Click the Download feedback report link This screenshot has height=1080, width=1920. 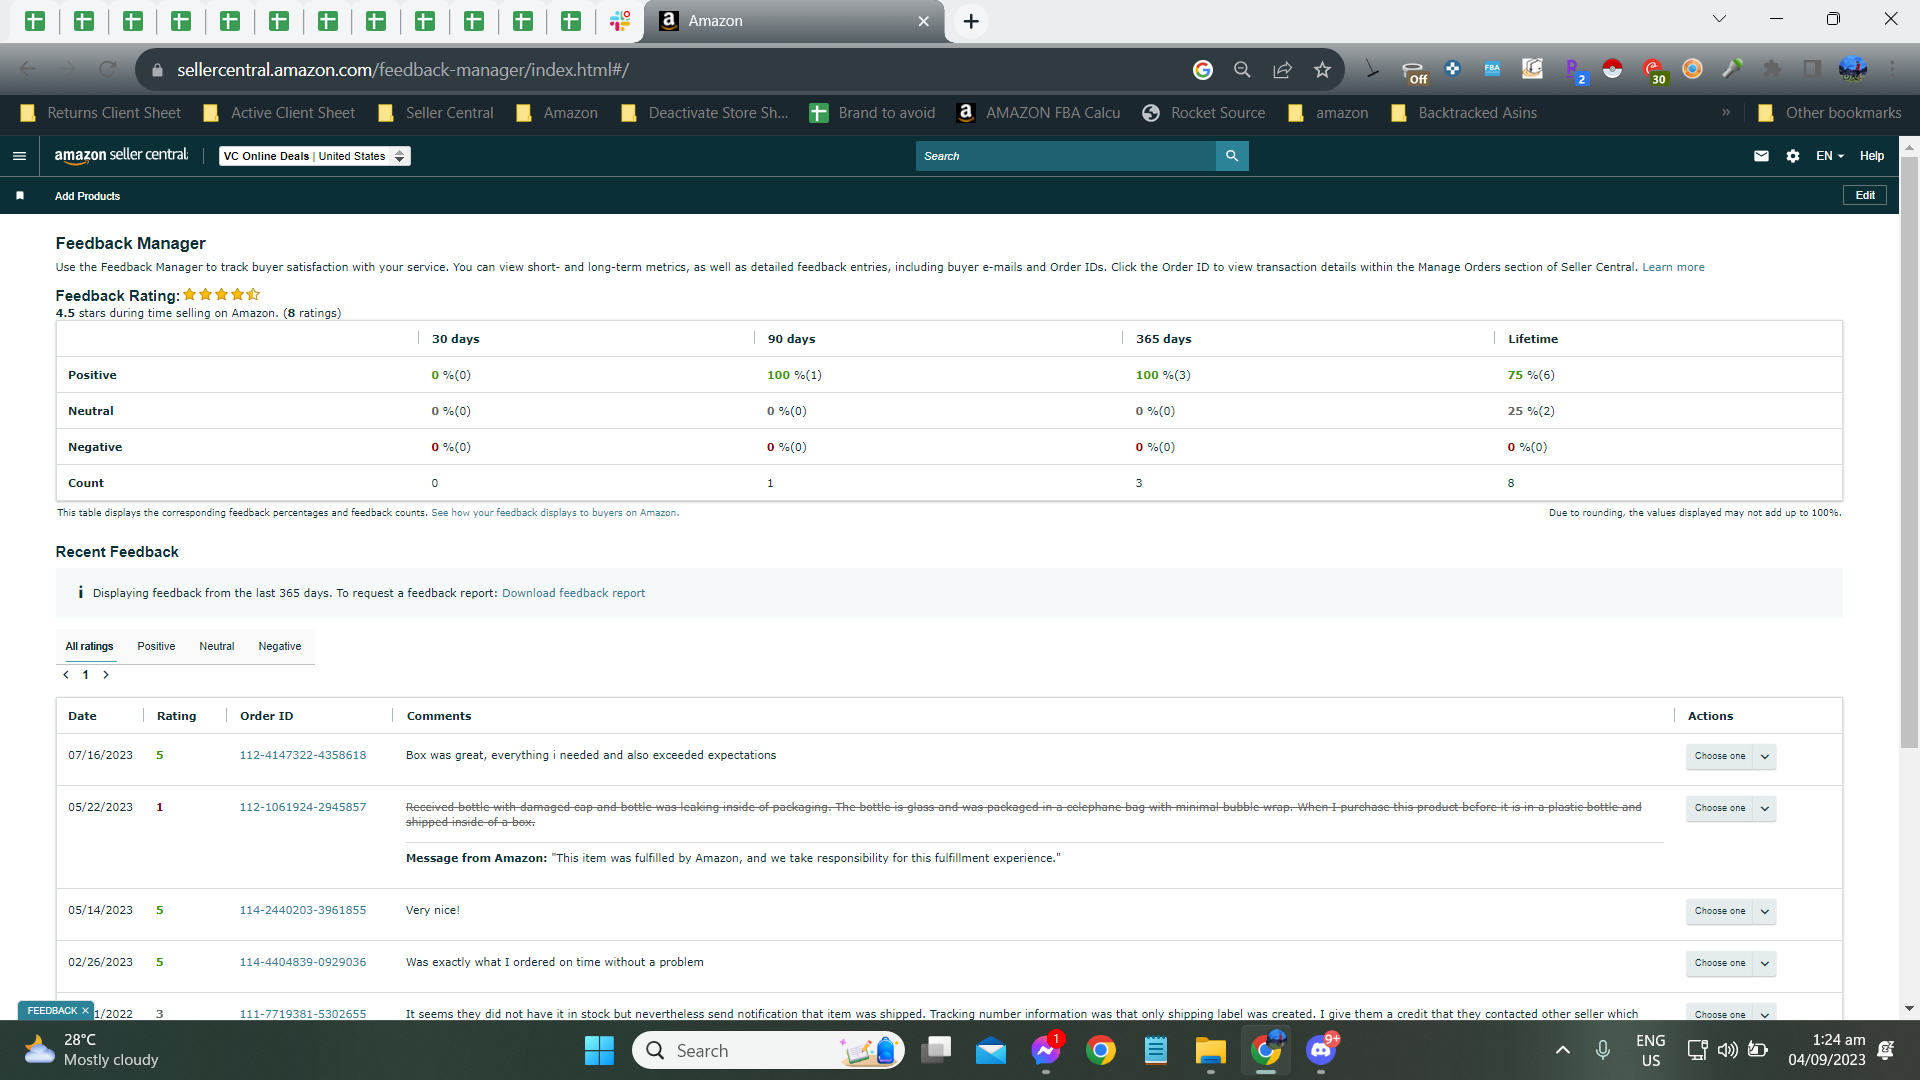click(573, 593)
